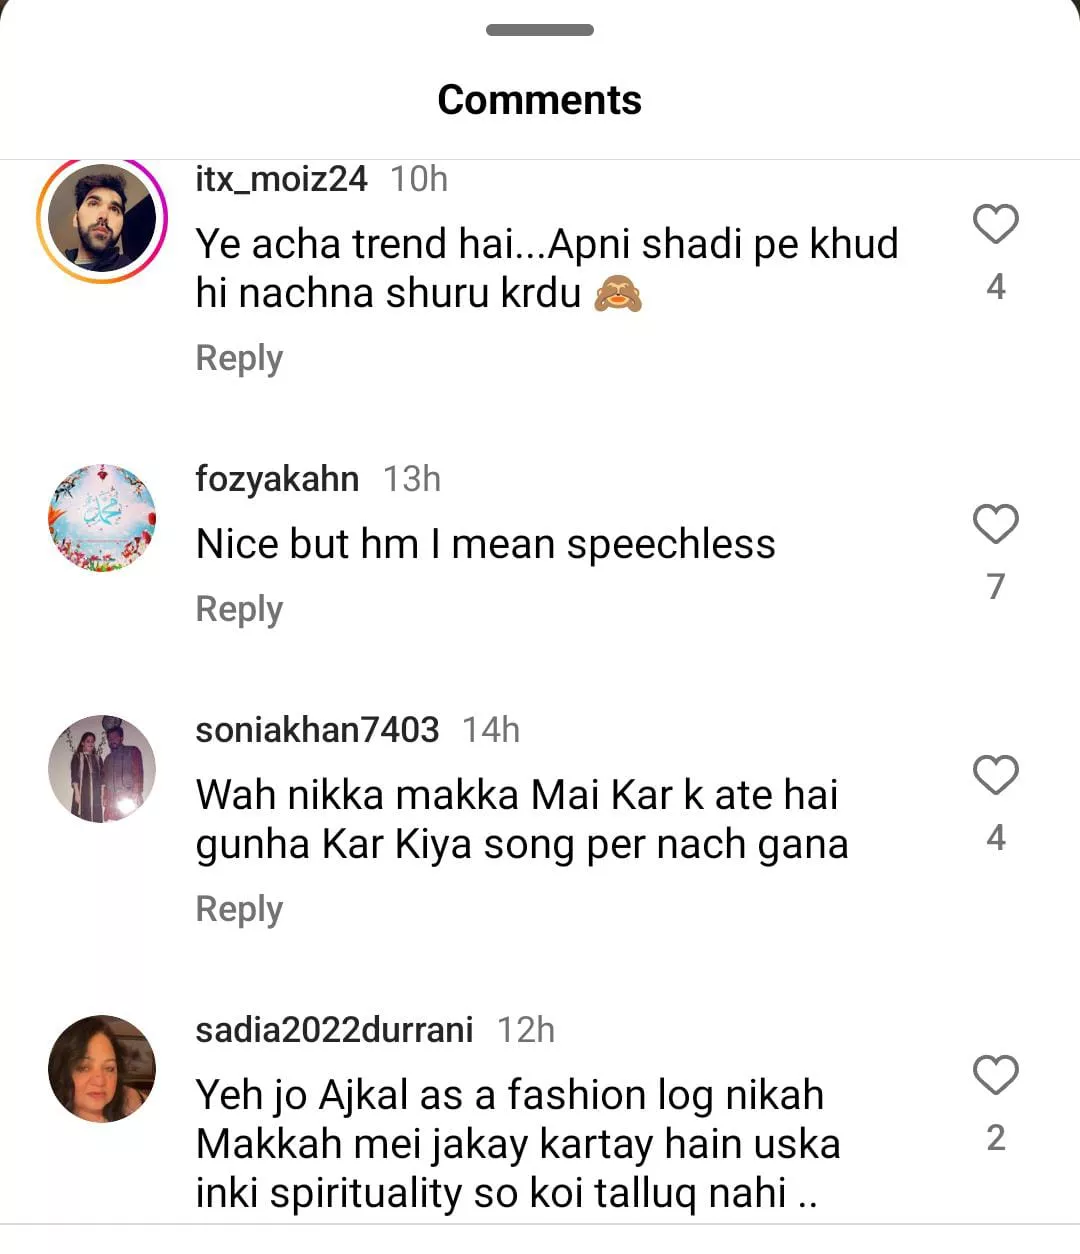
Task: Open fozyakahn's profile picture
Action: (x=102, y=518)
